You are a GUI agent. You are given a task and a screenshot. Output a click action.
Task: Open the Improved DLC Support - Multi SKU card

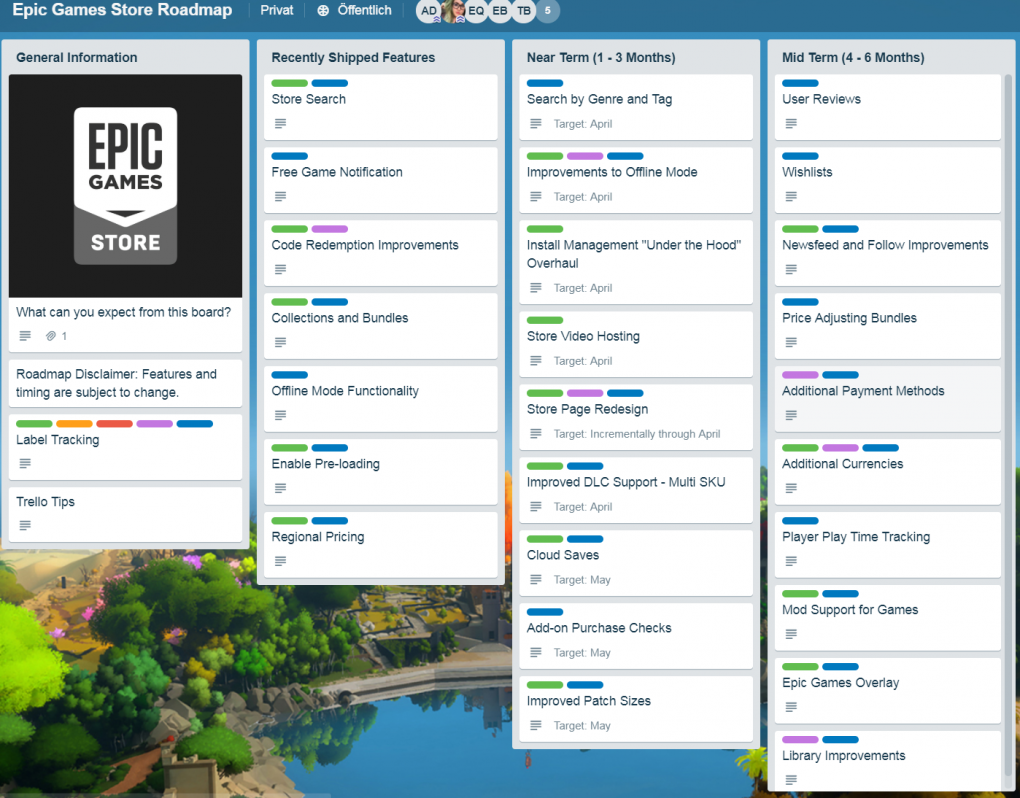636,490
